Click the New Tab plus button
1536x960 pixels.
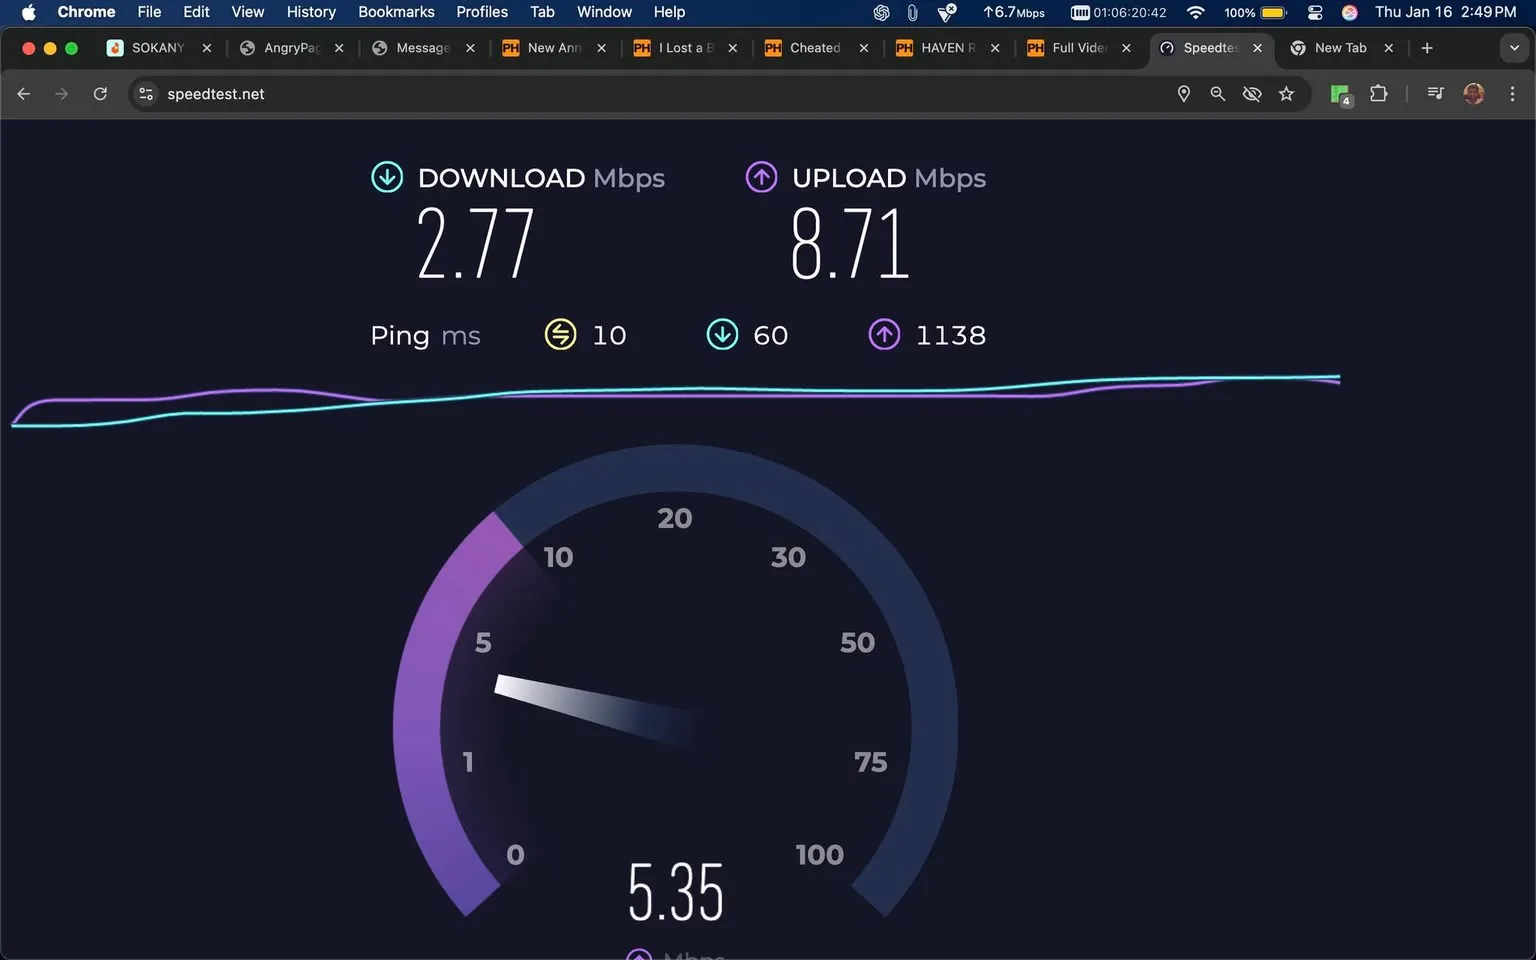1427,47
